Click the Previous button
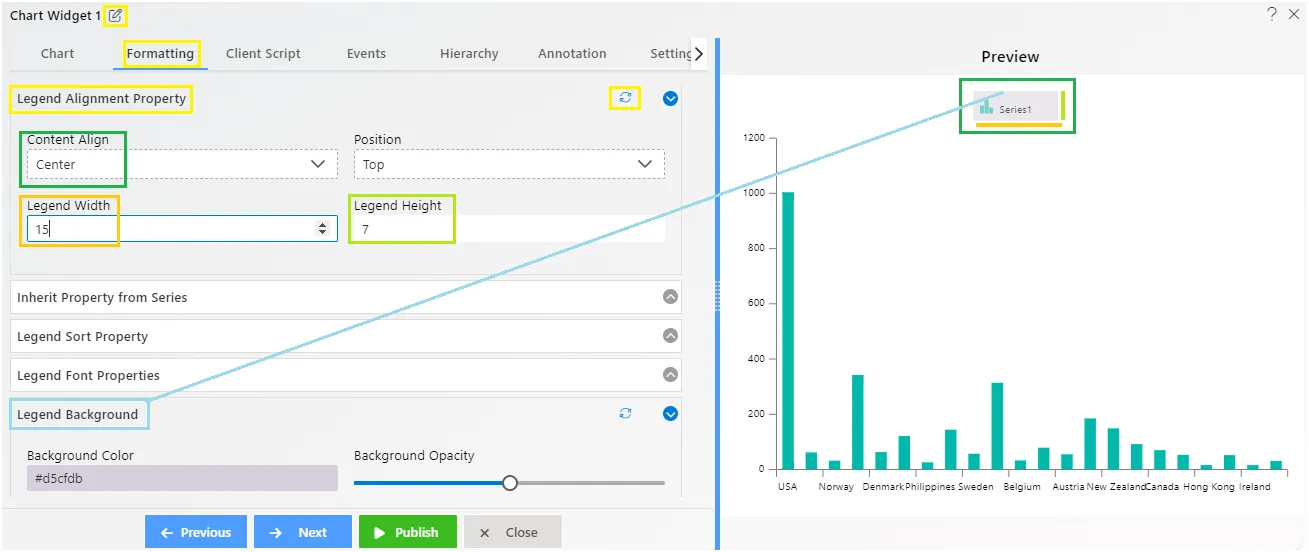 click(x=196, y=532)
